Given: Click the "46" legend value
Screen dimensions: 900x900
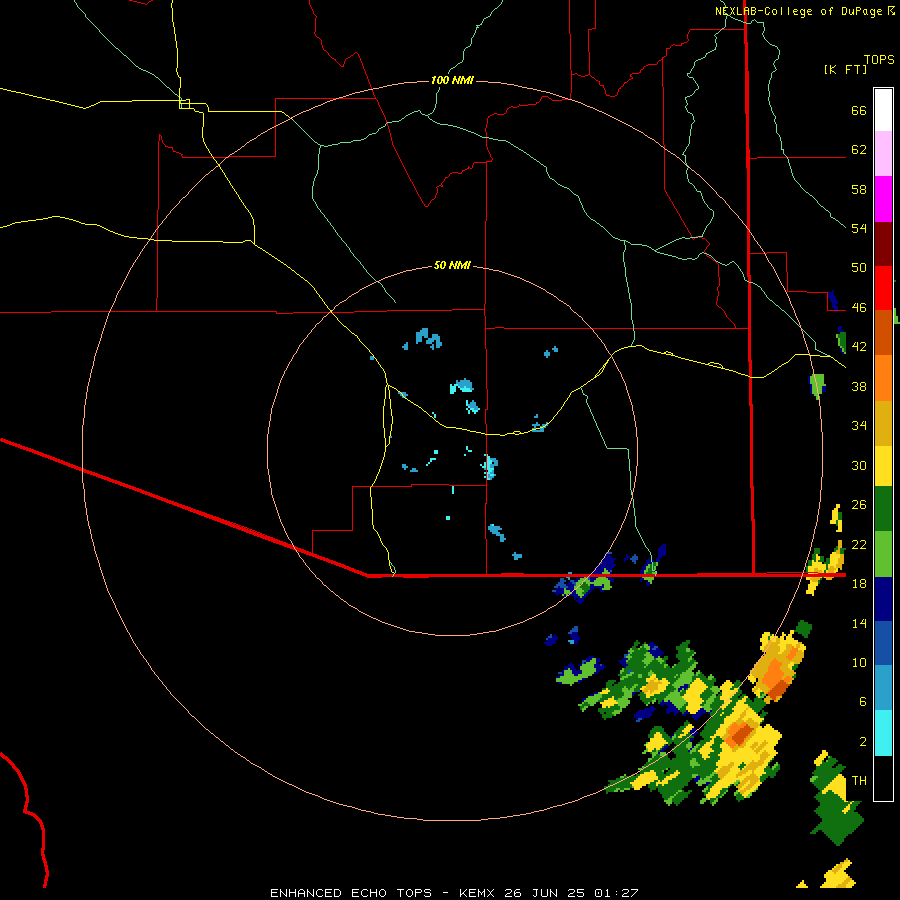Looking at the screenshot, I should click(859, 308).
